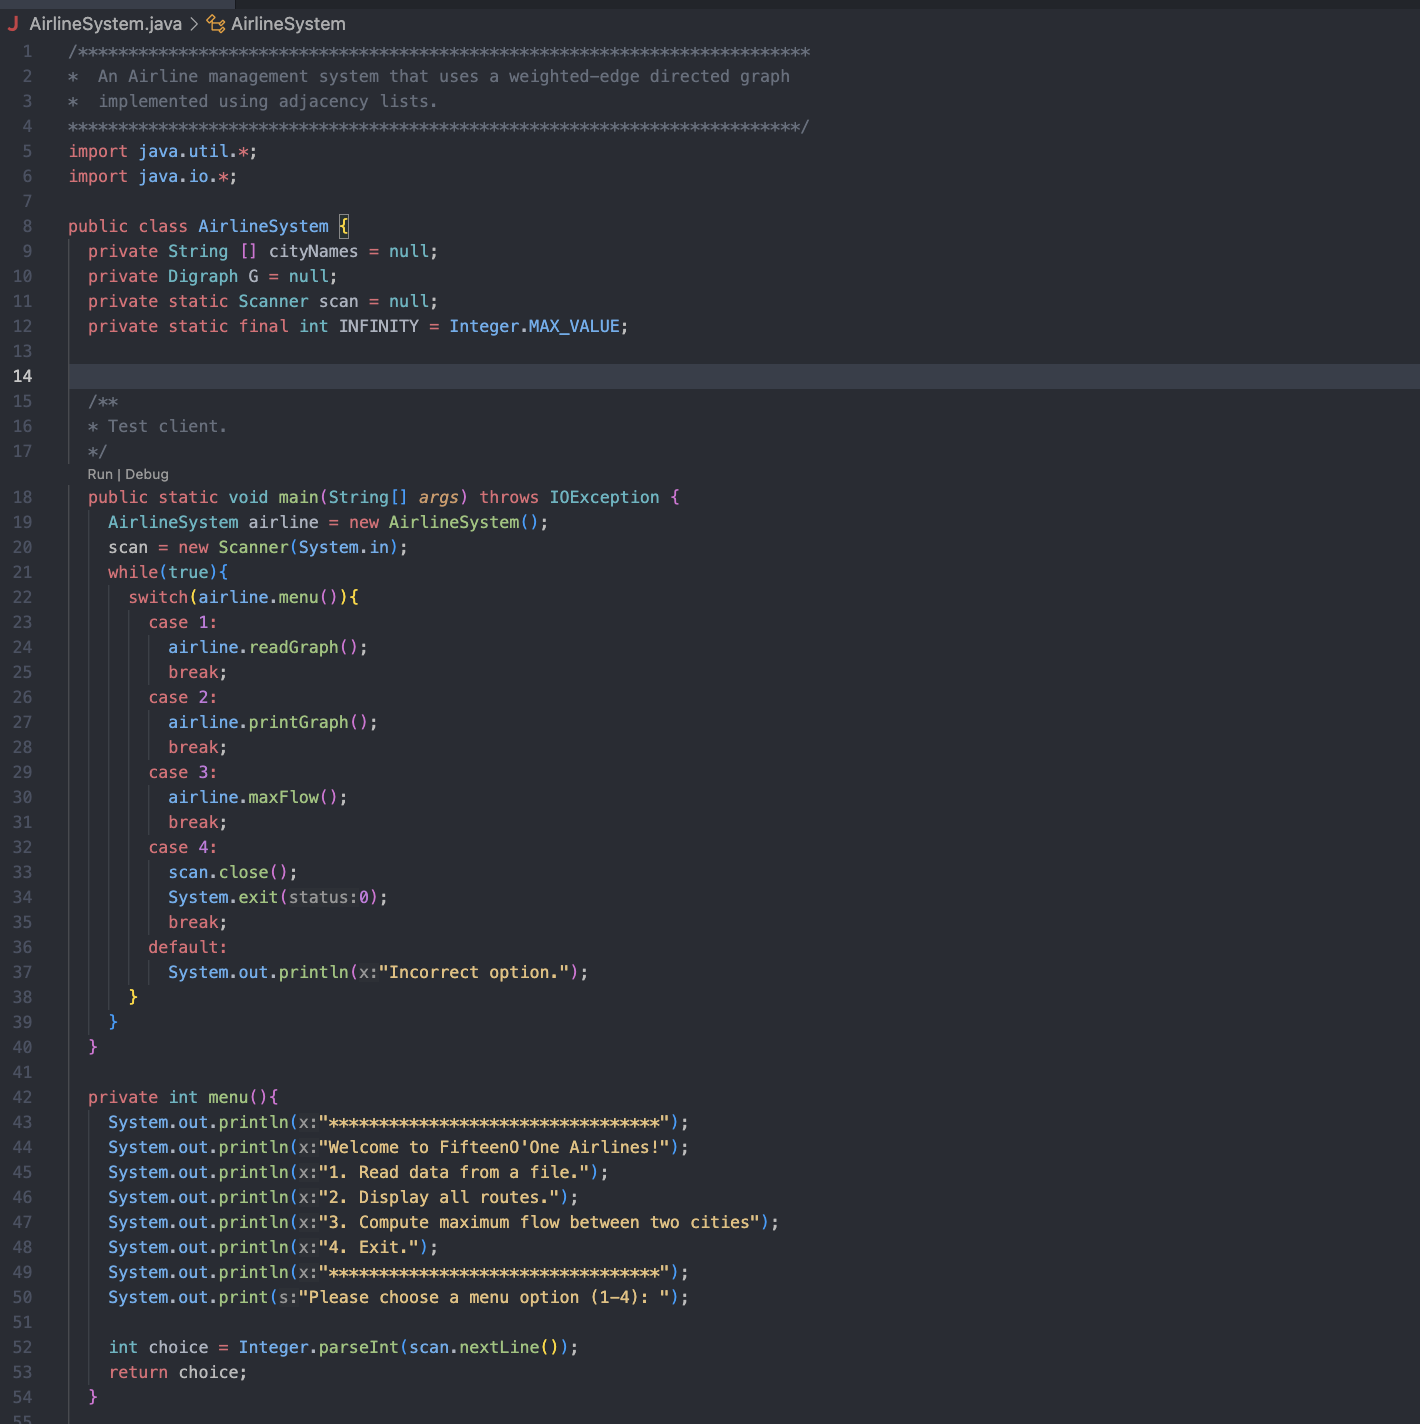This screenshot has width=1420, height=1424.
Task: Click the System.exit call under case 4
Action: [x=226, y=897]
